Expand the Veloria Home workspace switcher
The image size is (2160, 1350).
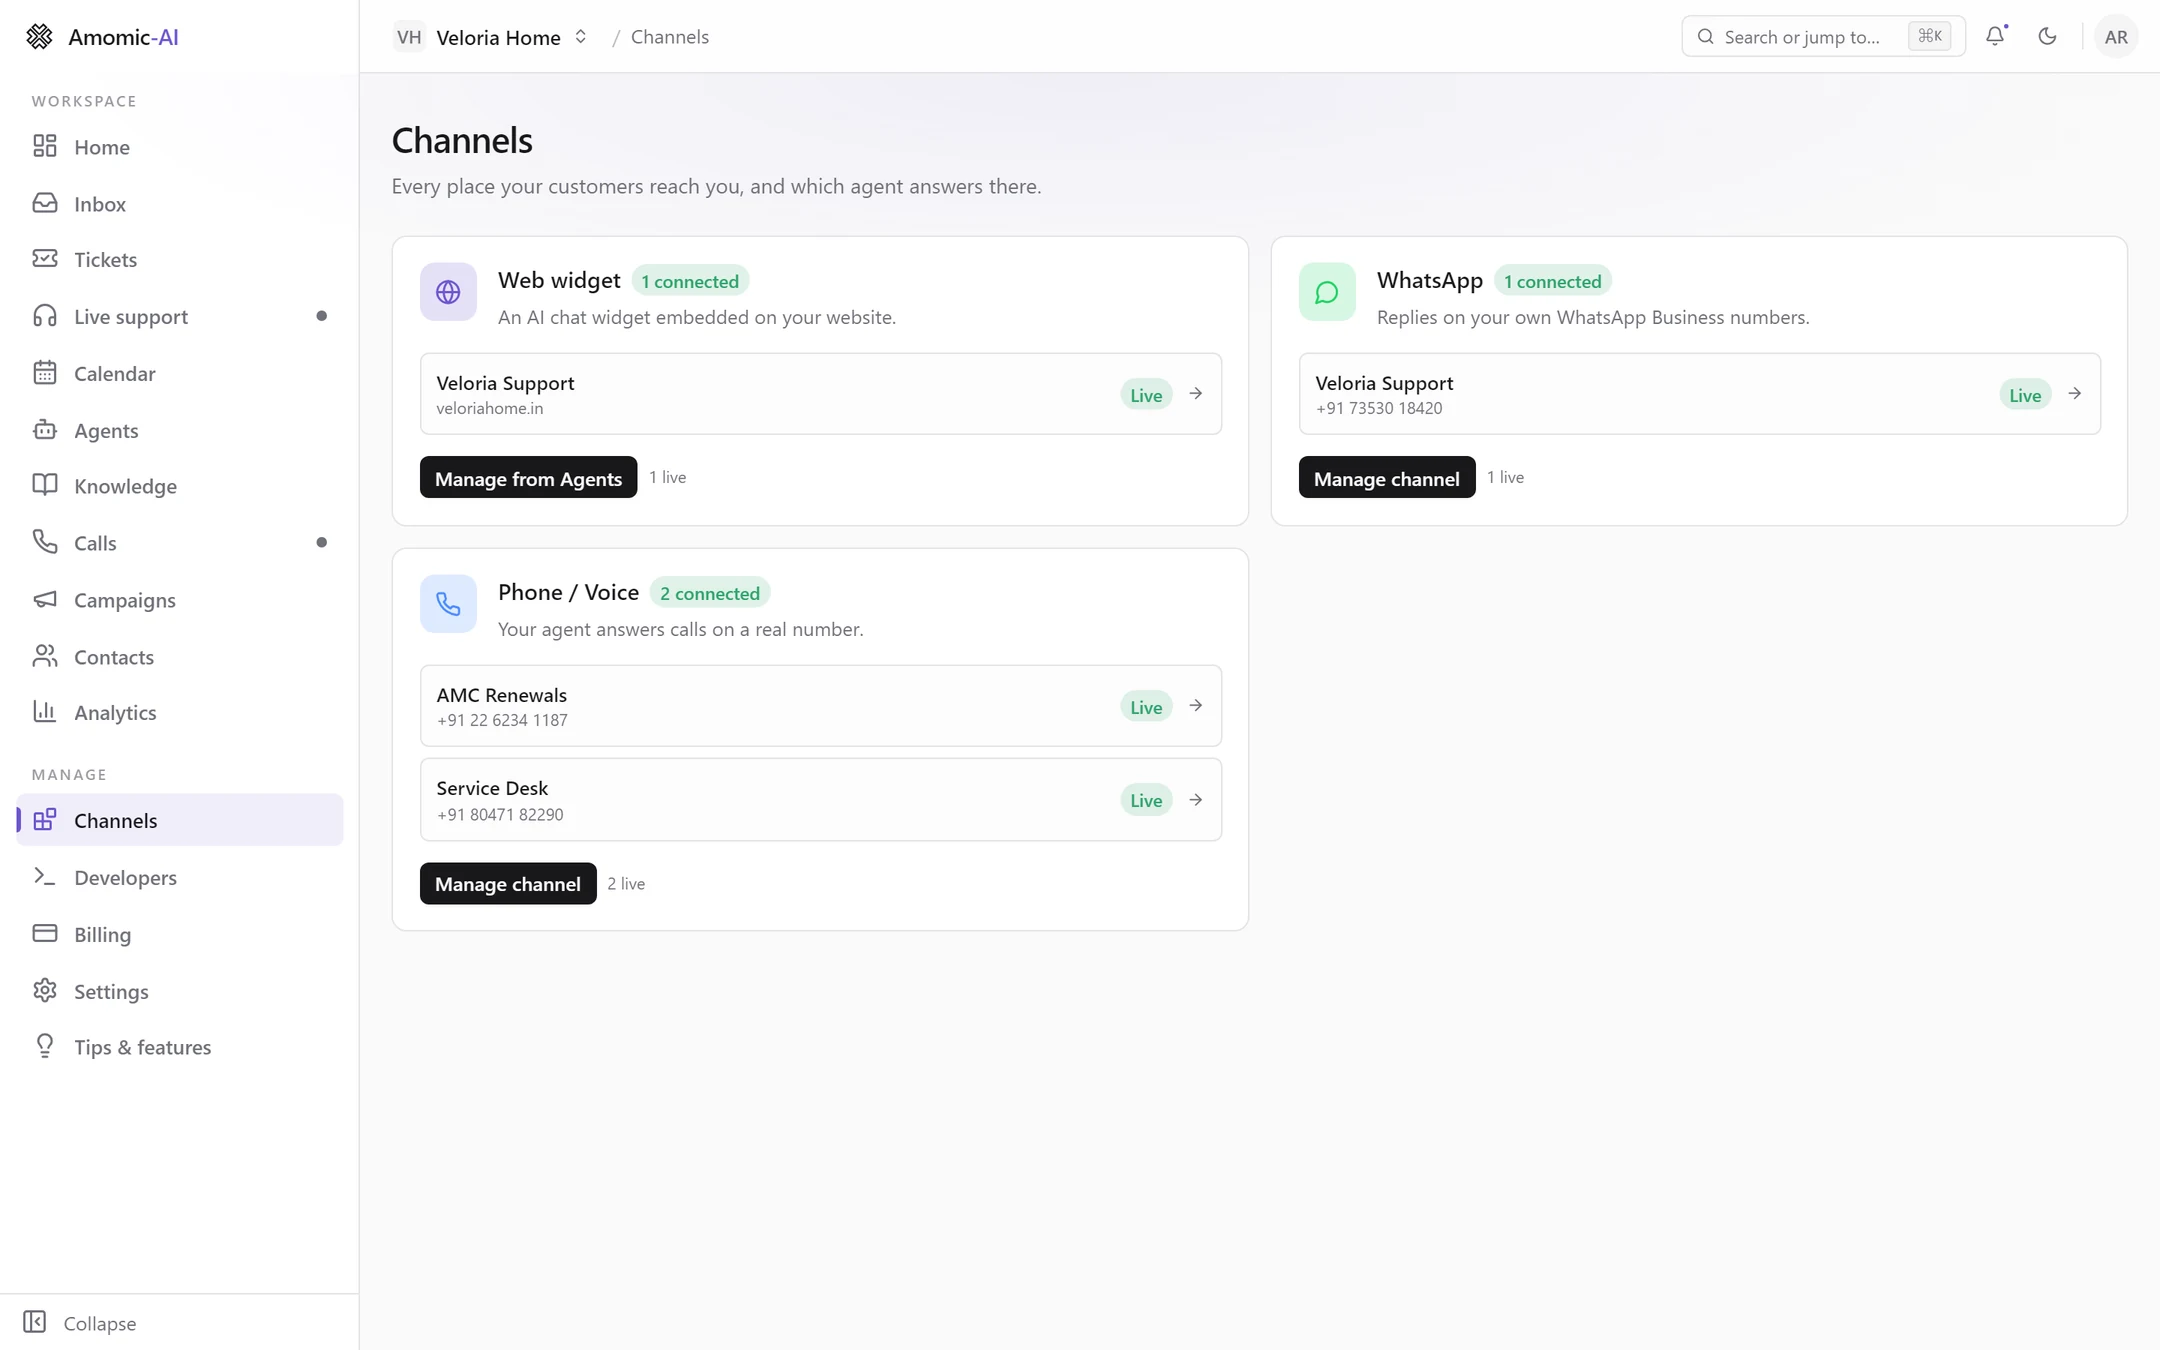[580, 37]
